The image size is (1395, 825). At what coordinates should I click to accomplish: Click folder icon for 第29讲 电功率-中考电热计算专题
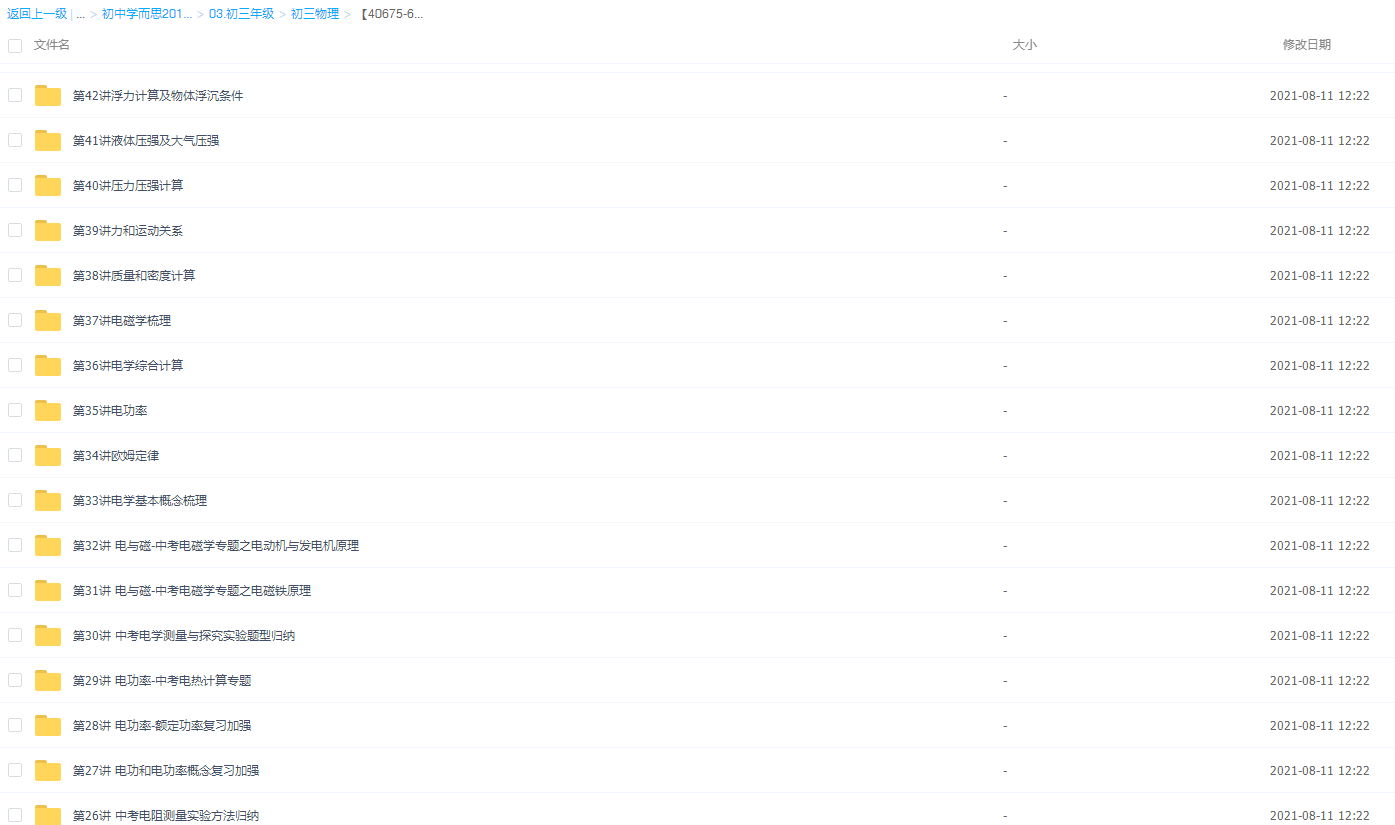[48, 681]
